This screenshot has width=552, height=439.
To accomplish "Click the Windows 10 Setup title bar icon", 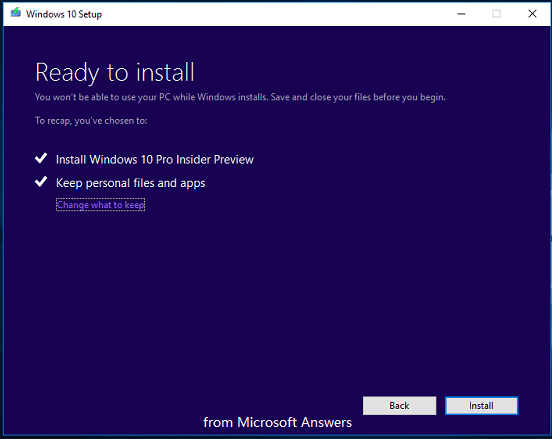I will tap(16, 13).
